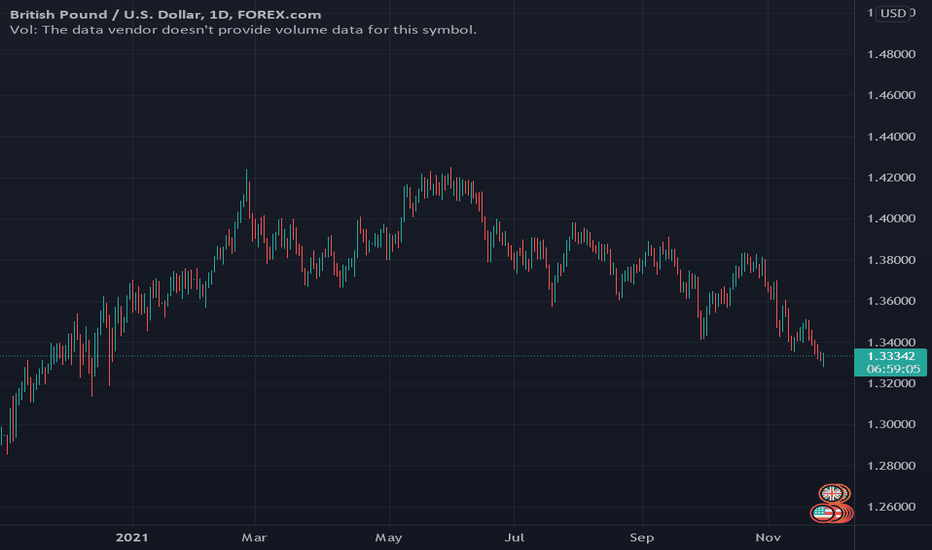Click the 1.26000 price axis label
Viewport: 932px width, 550px height.
coord(891,507)
